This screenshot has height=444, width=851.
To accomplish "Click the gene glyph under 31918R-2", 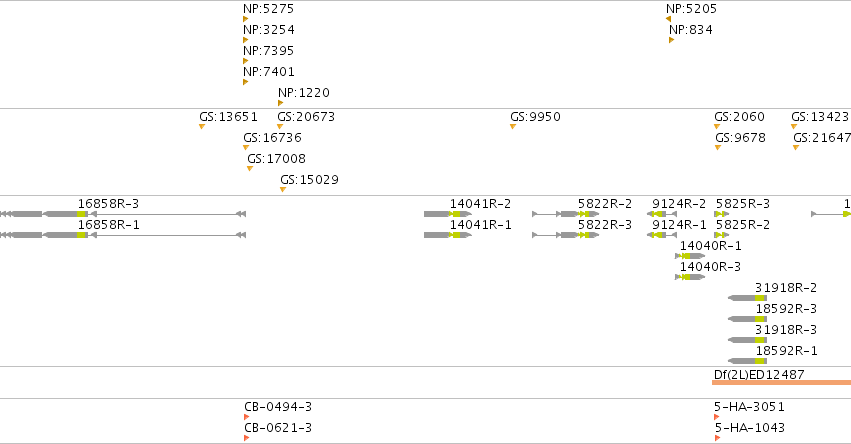I will tap(747, 298).
